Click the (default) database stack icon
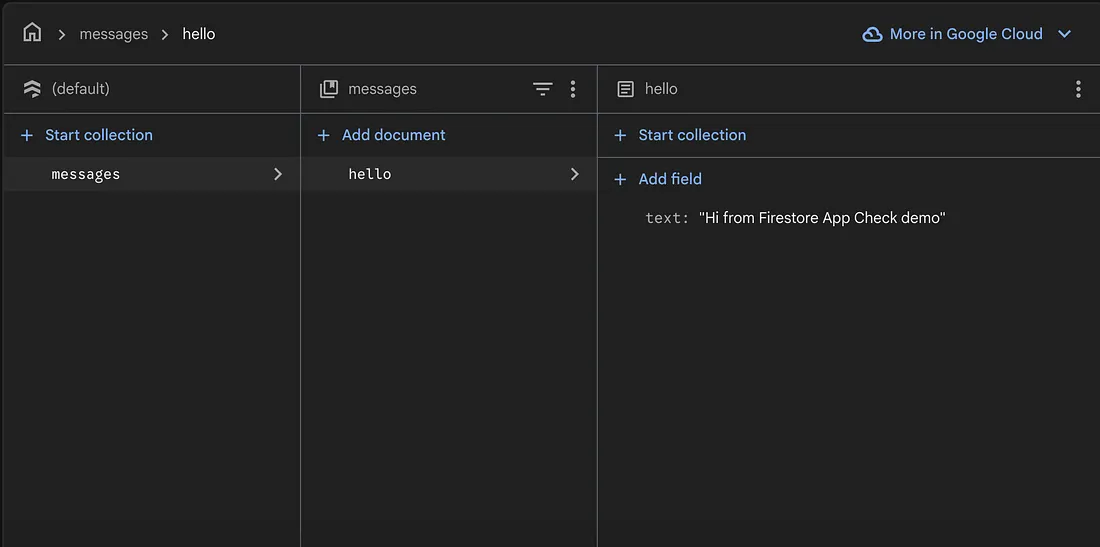This screenshot has width=1100, height=547. [x=32, y=89]
